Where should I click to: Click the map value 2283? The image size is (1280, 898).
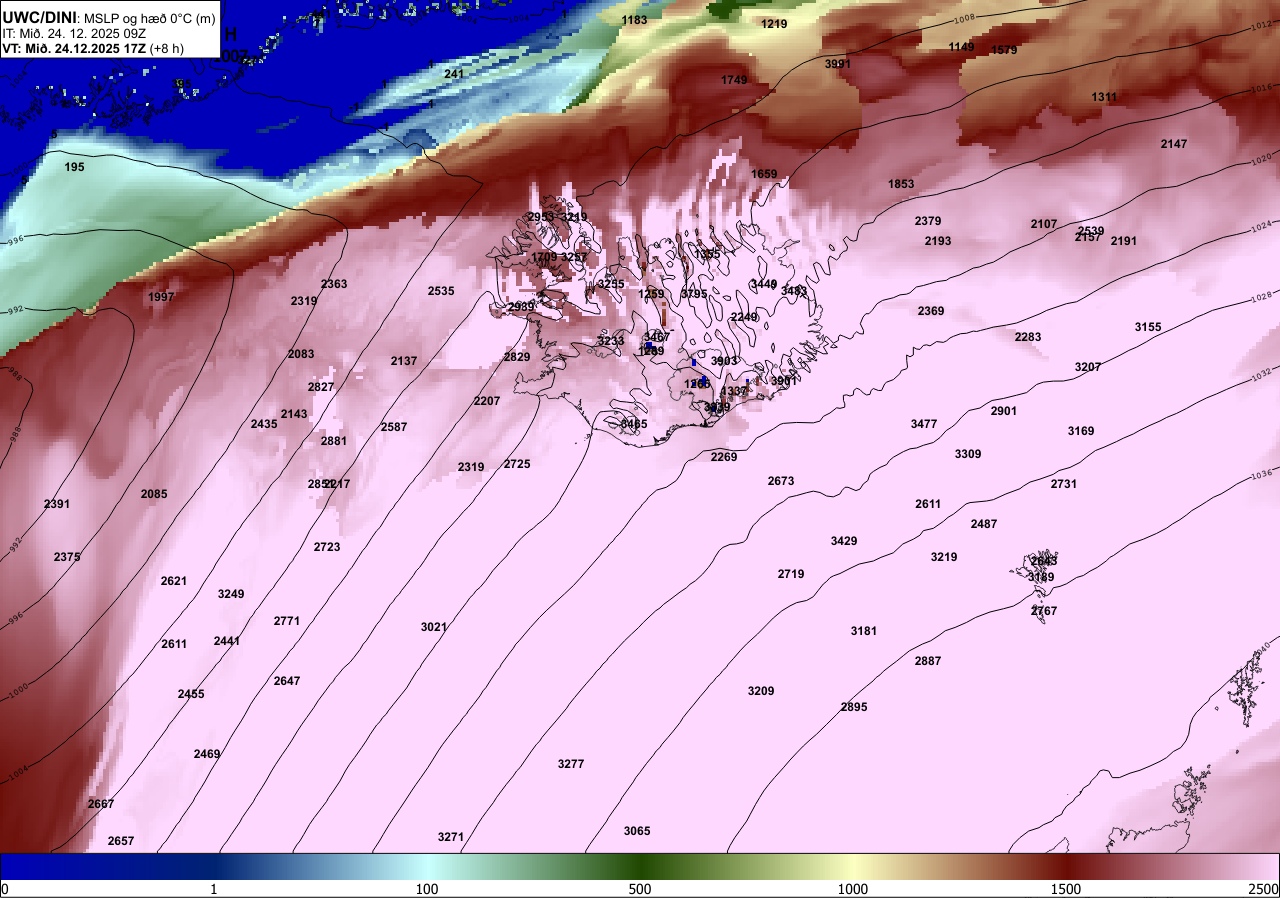[x=1028, y=337]
